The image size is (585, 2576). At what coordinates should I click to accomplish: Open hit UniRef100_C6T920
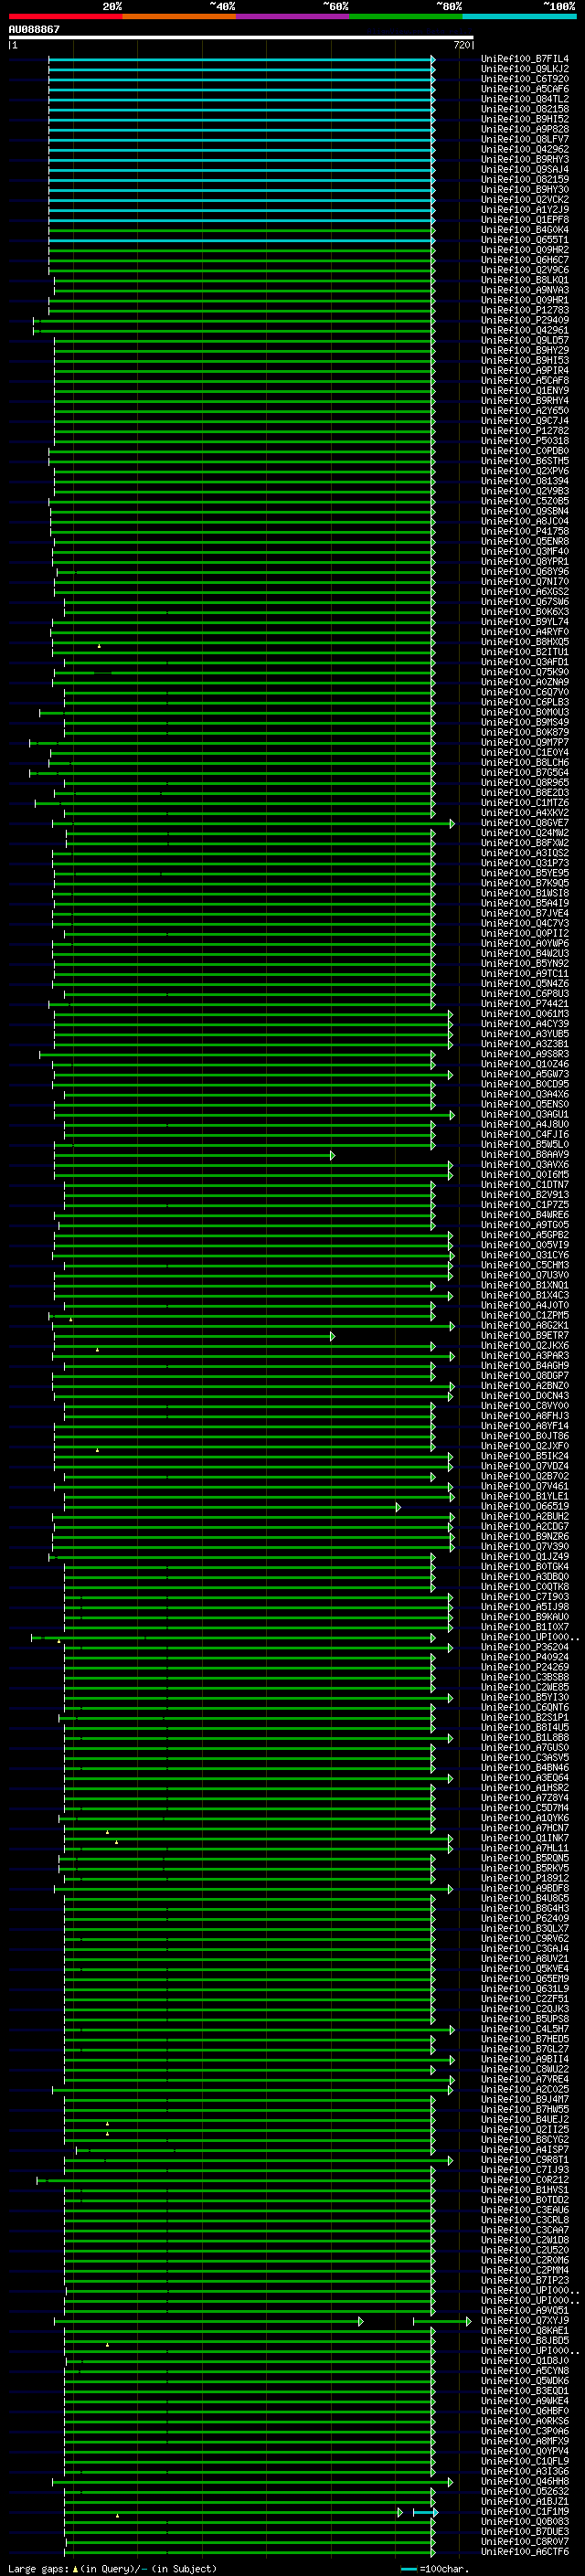coord(525,79)
